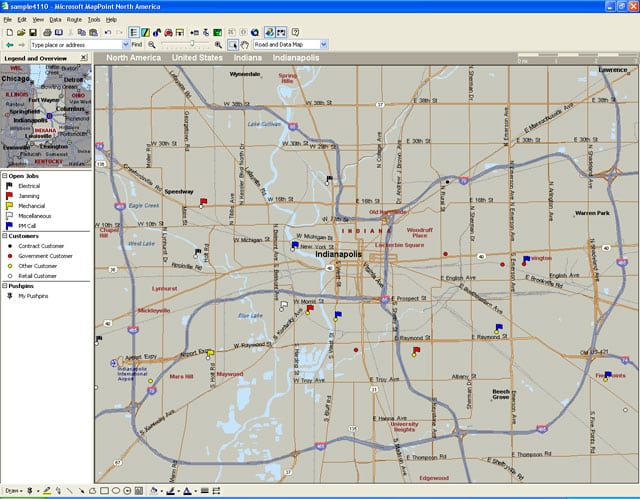Viewport: 640px width, 499px height.
Task: Click the Paste toolbar icon
Action: (93, 32)
